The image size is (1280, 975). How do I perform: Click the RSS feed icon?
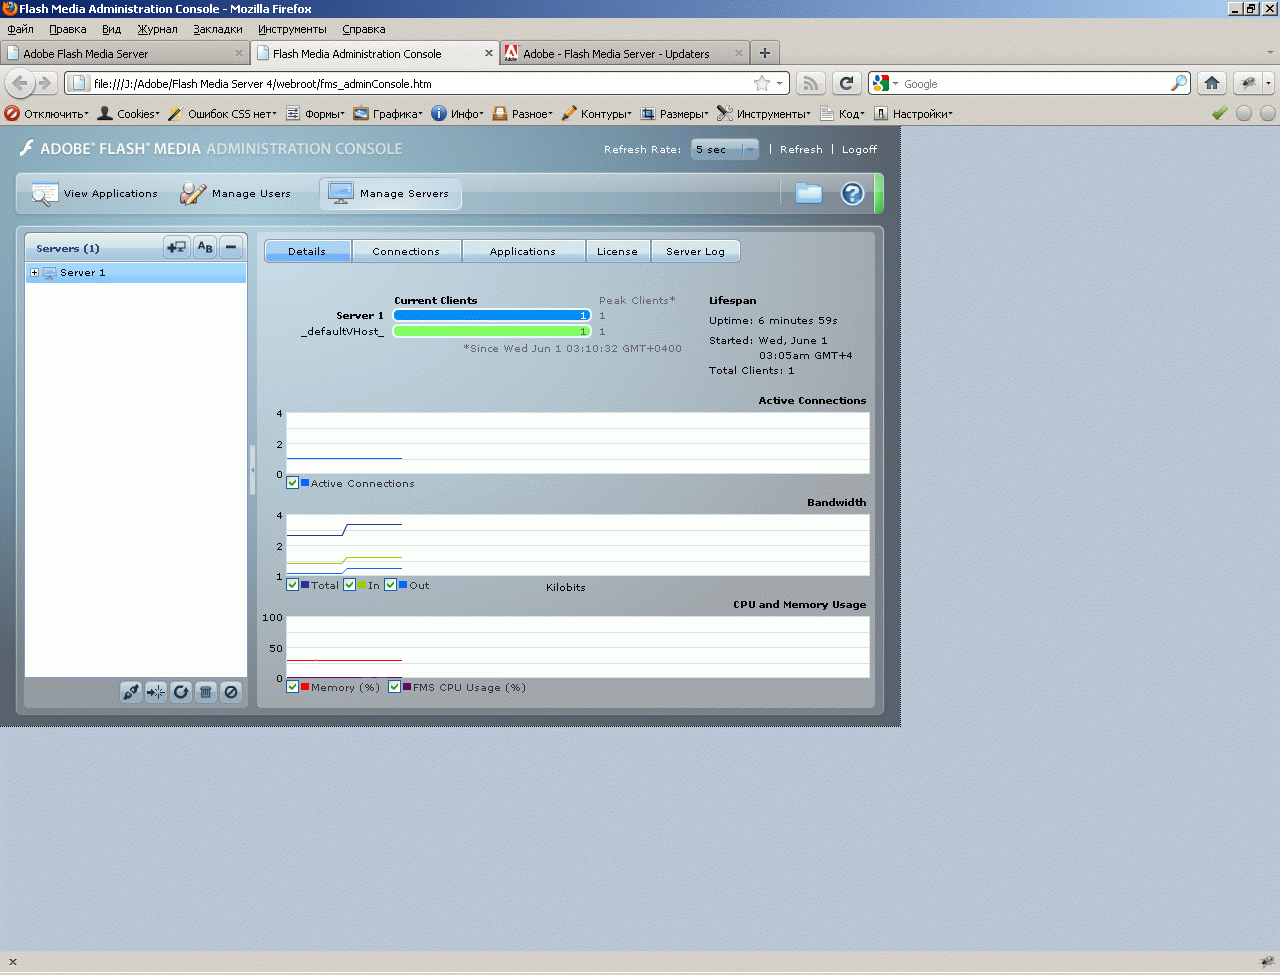[811, 83]
